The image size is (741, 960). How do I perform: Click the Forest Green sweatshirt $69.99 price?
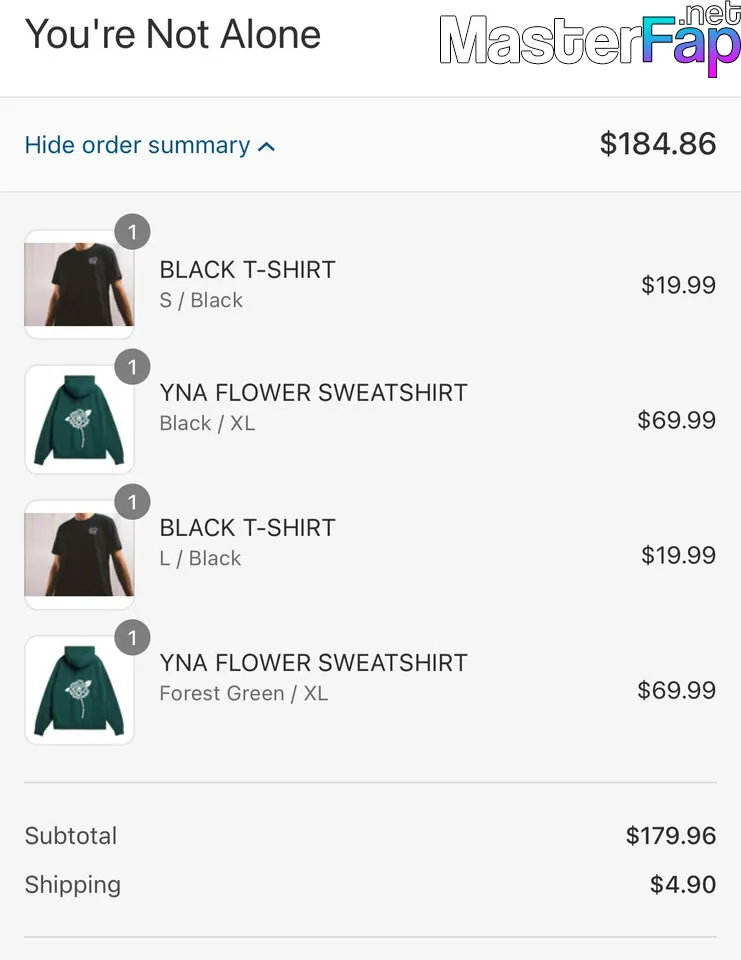coord(676,690)
